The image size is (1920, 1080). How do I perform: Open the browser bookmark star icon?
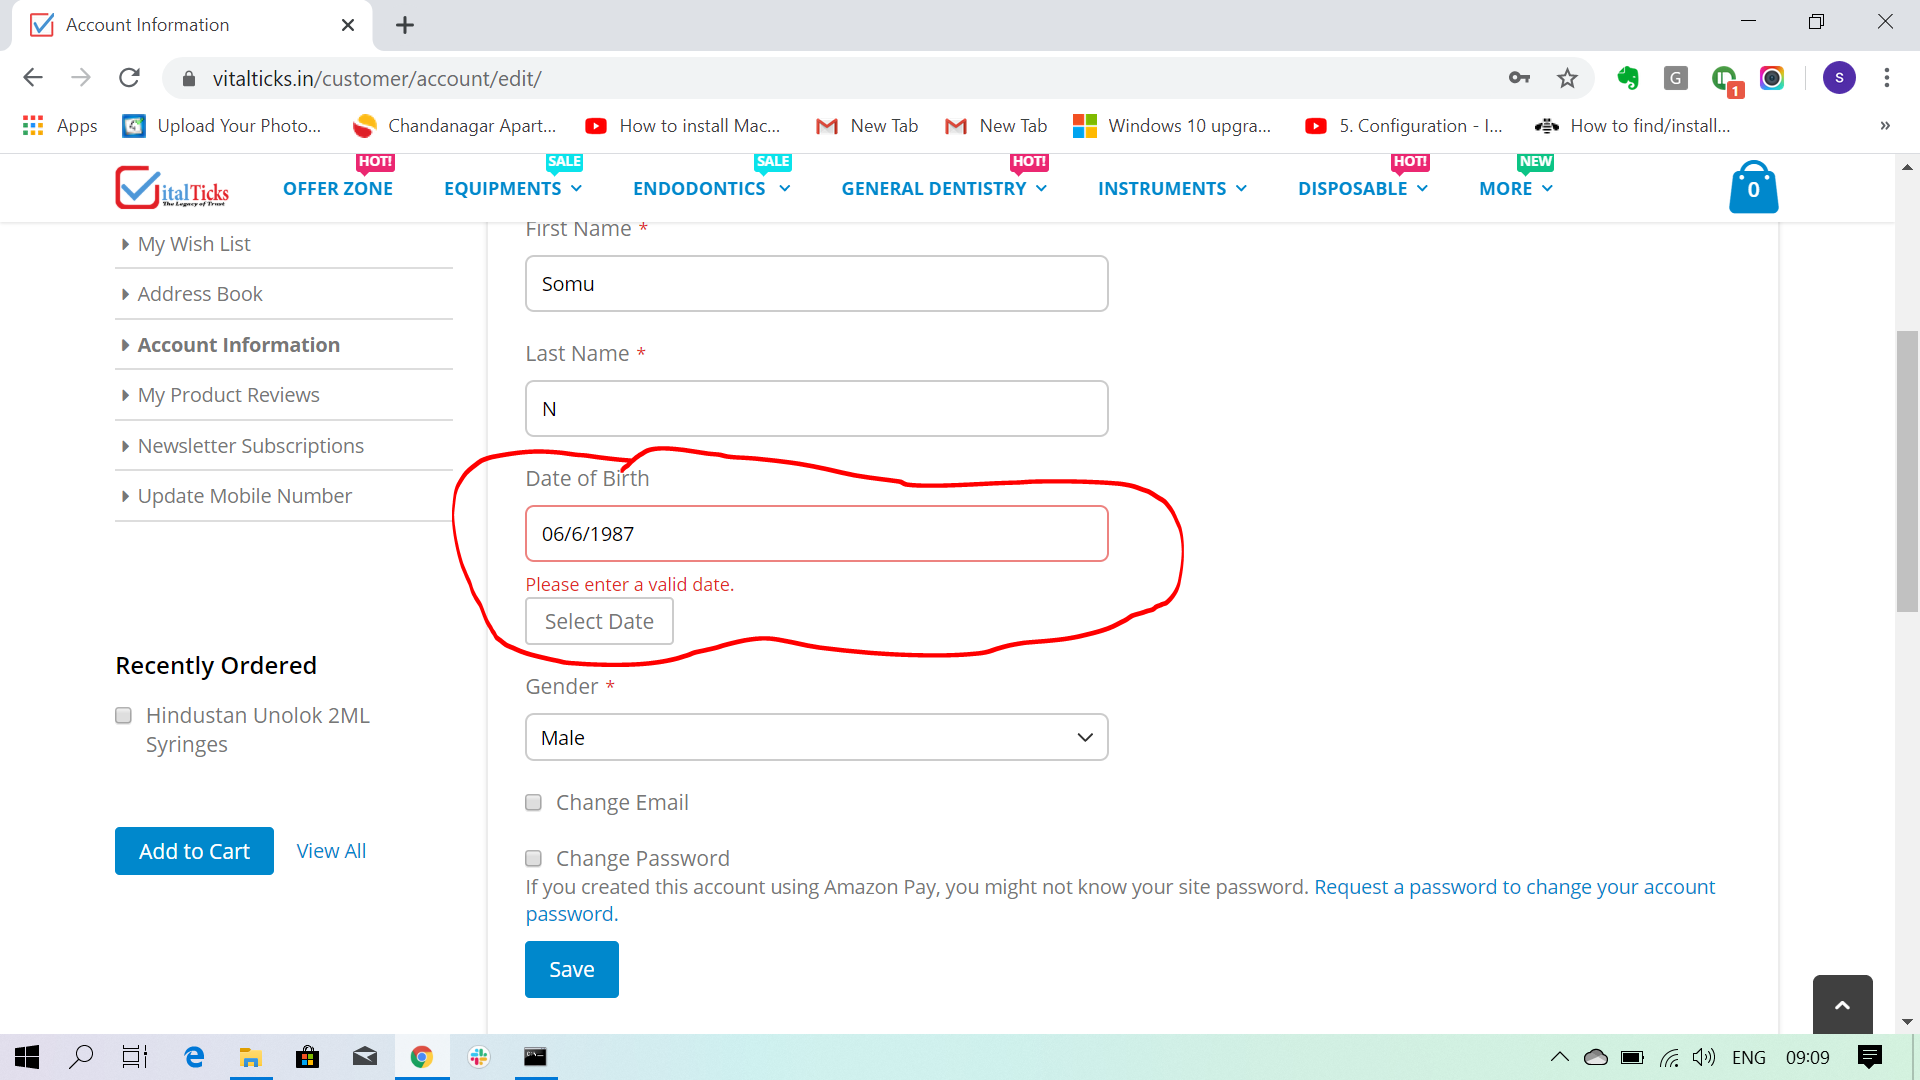pyautogui.click(x=1568, y=78)
